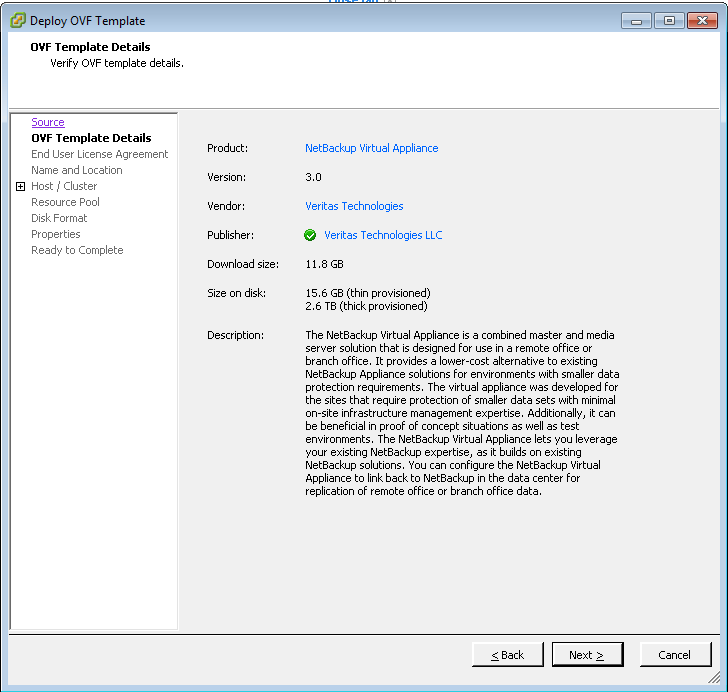The width and height of the screenshot is (728, 692).
Task: Select OVF Template Details step
Action: pos(91,138)
